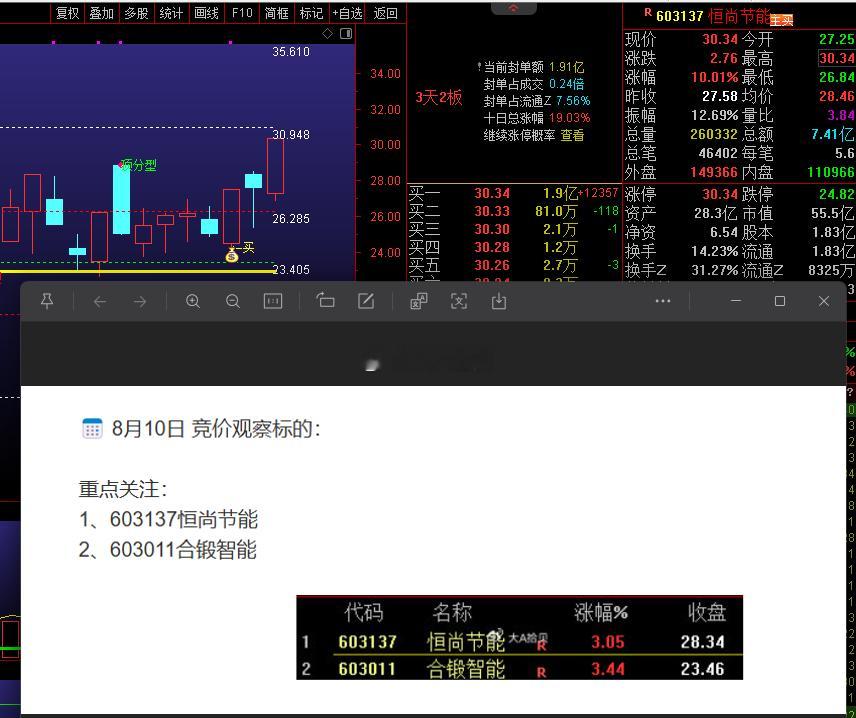Click the 2、603011合锻智能 line in the note

click(x=168, y=550)
